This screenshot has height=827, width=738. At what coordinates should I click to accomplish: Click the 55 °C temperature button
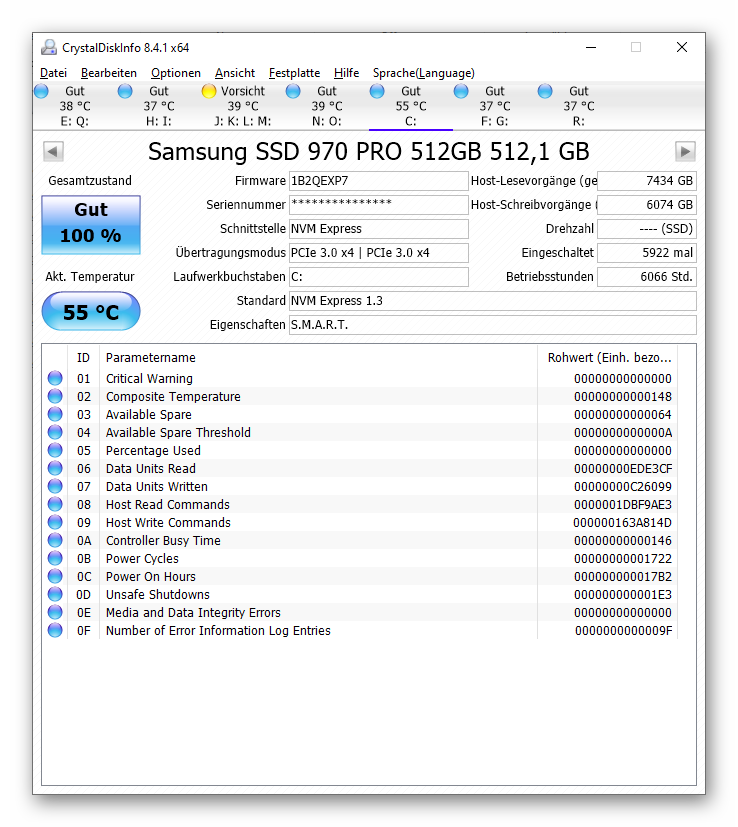coord(91,311)
